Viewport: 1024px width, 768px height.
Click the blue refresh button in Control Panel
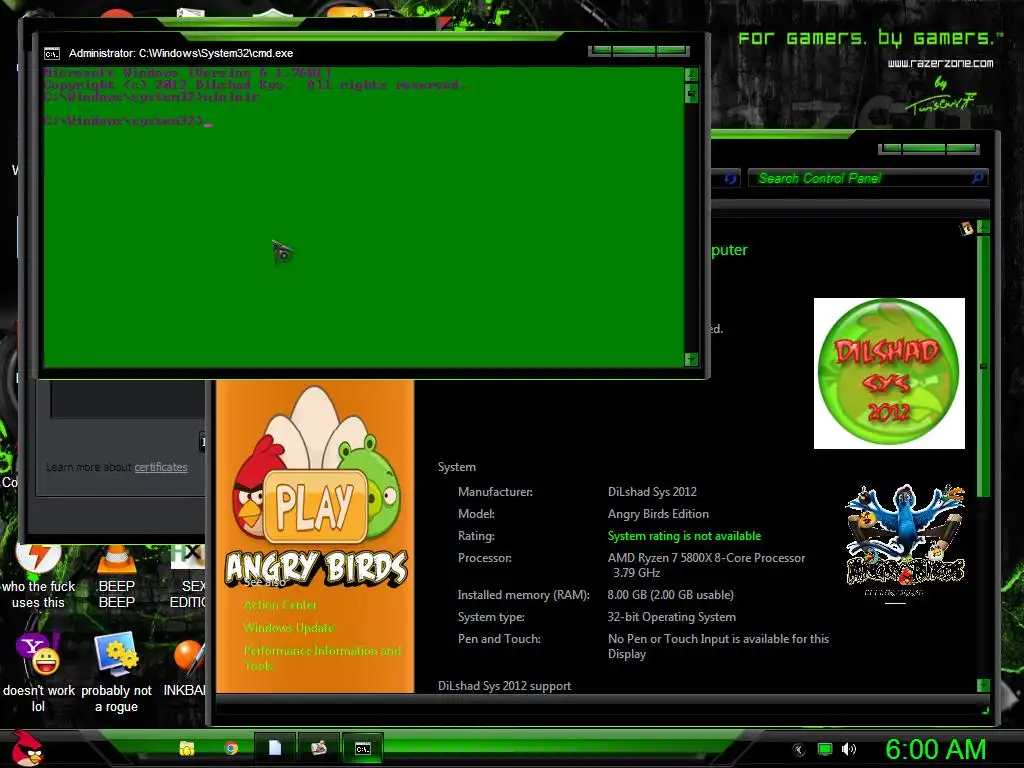(730, 178)
